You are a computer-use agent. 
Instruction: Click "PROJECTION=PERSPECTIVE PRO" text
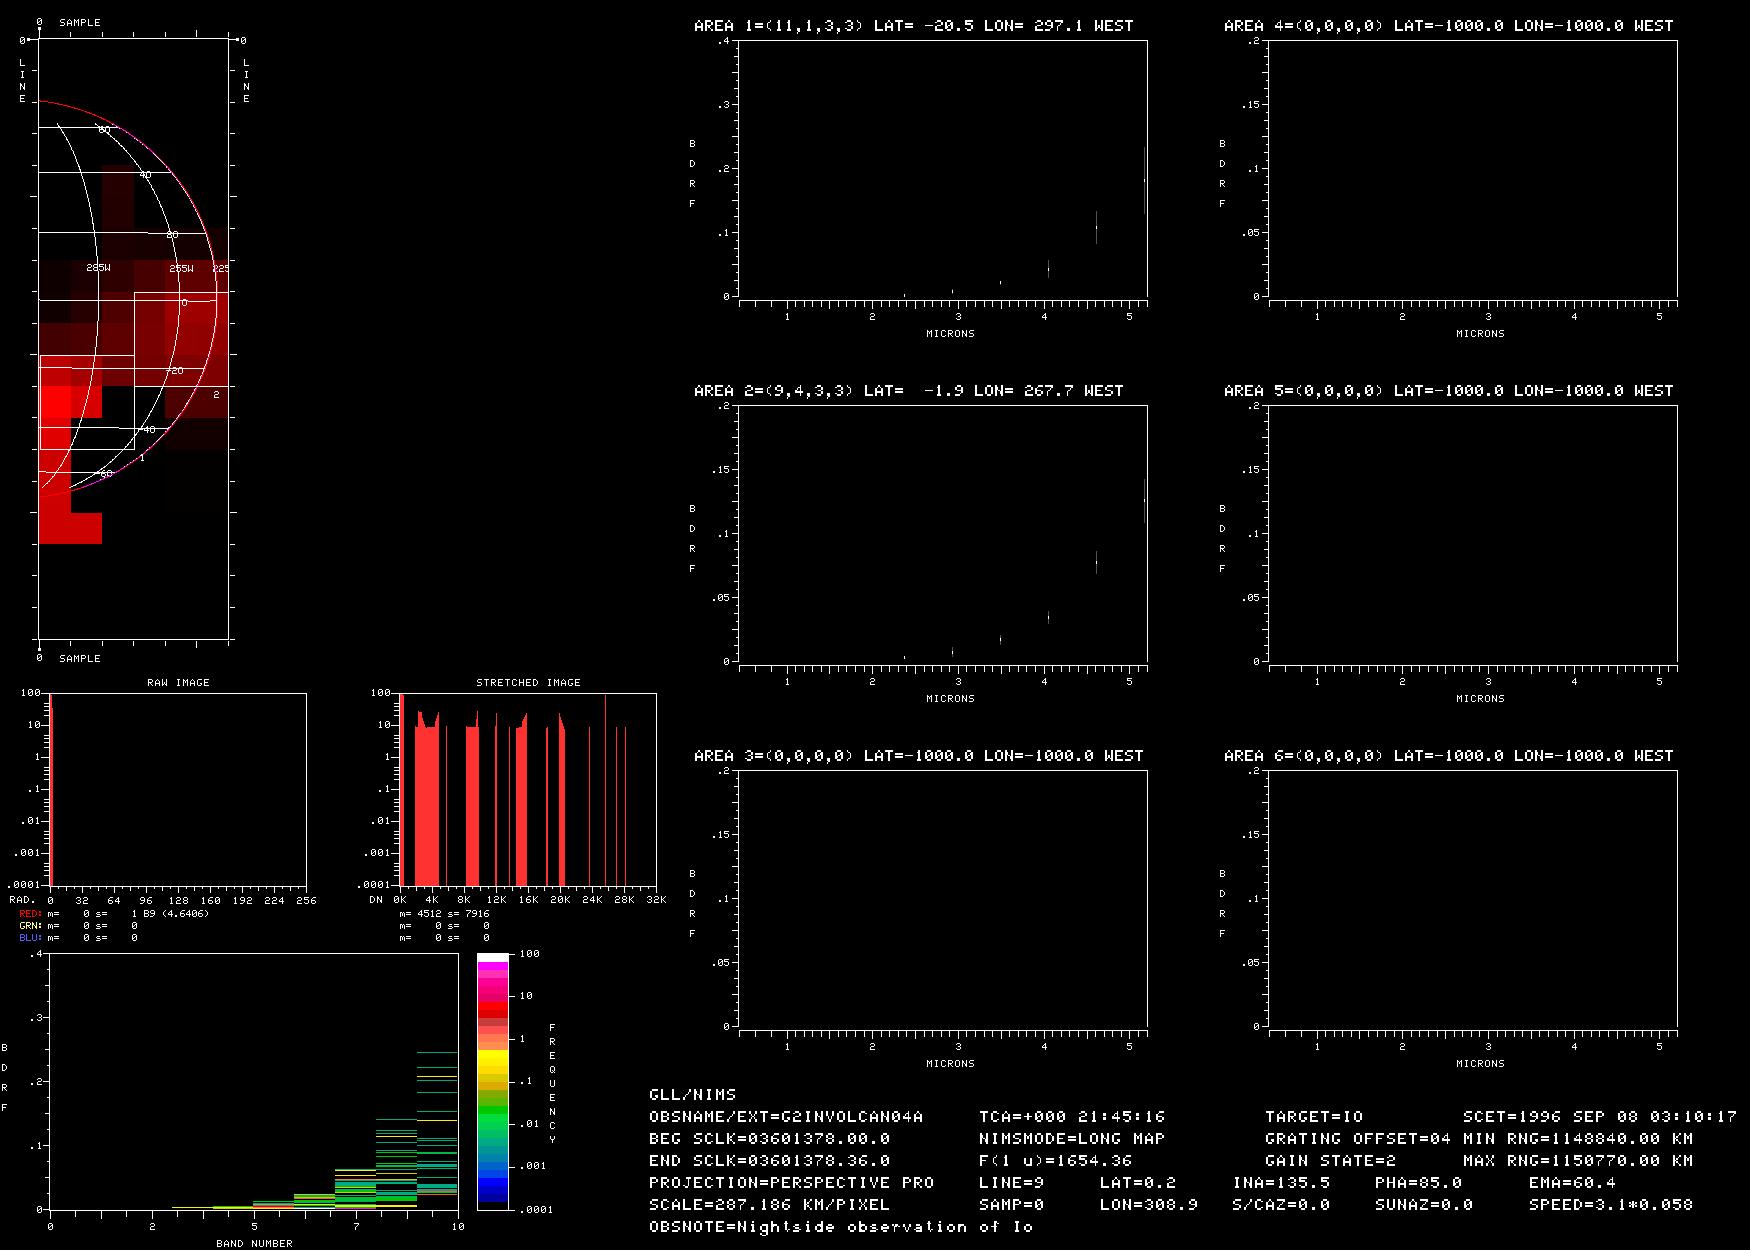791,1183
